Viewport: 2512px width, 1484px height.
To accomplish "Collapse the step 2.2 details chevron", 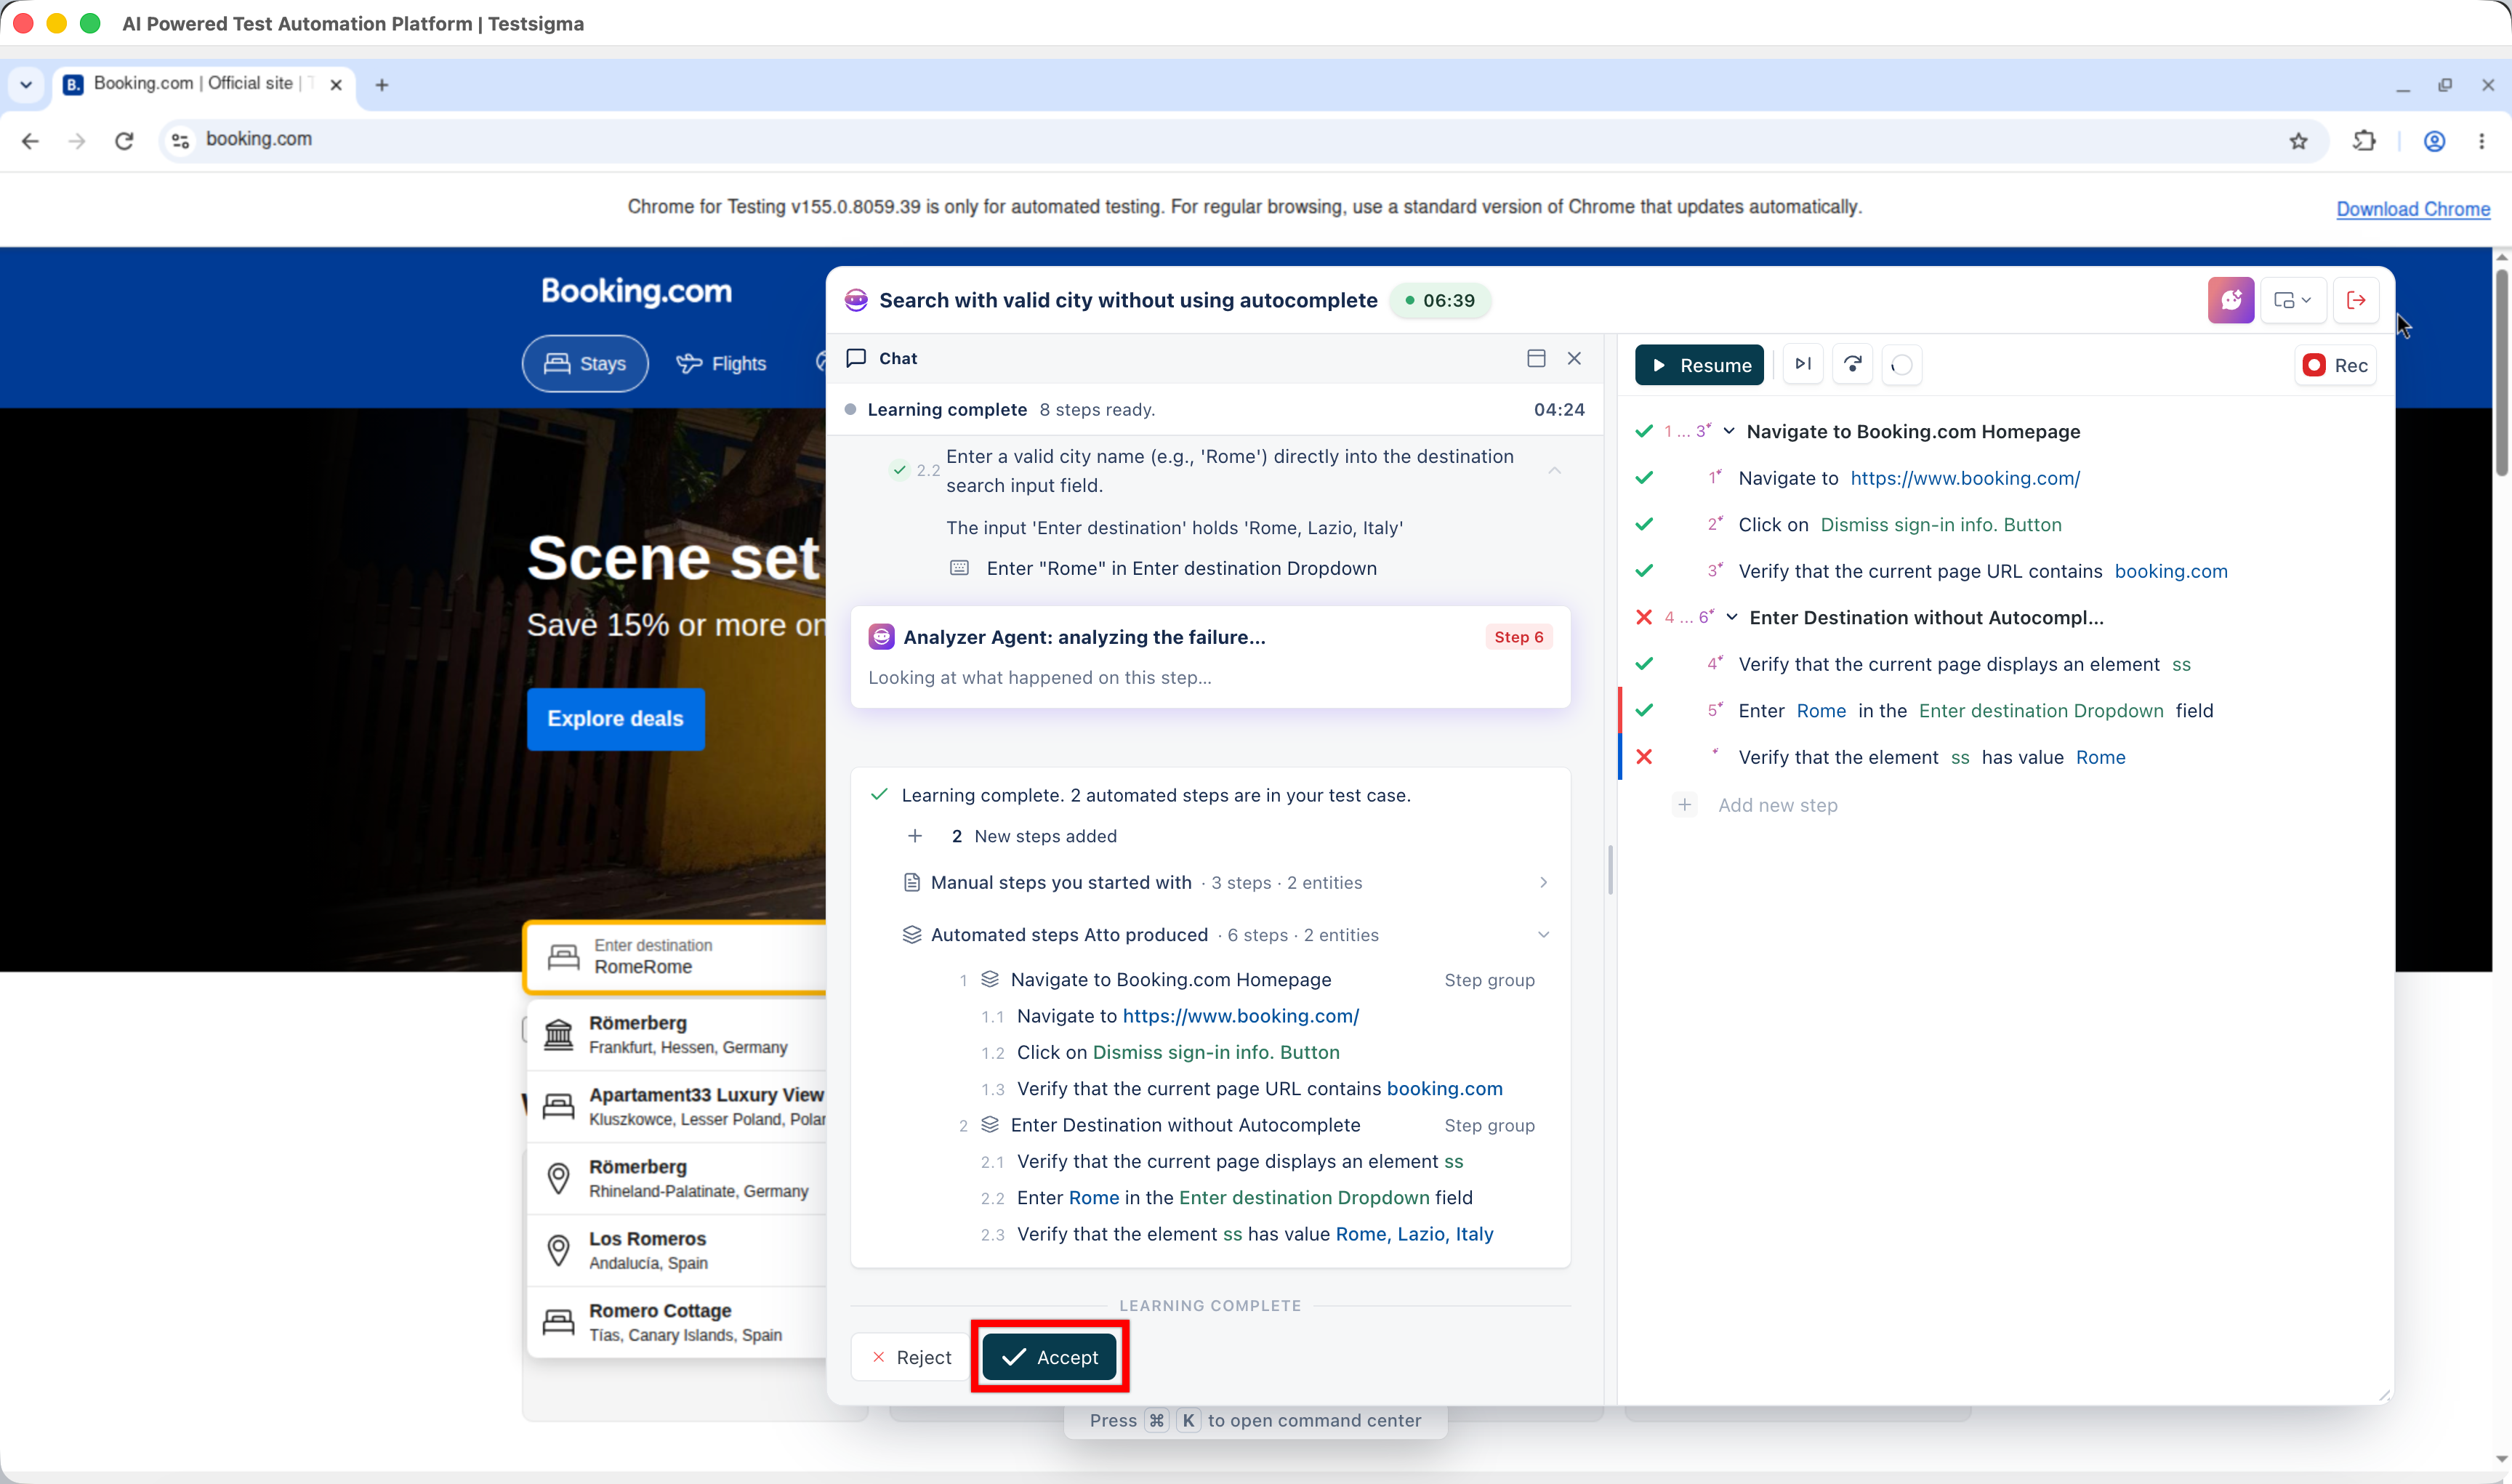I will point(1554,470).
